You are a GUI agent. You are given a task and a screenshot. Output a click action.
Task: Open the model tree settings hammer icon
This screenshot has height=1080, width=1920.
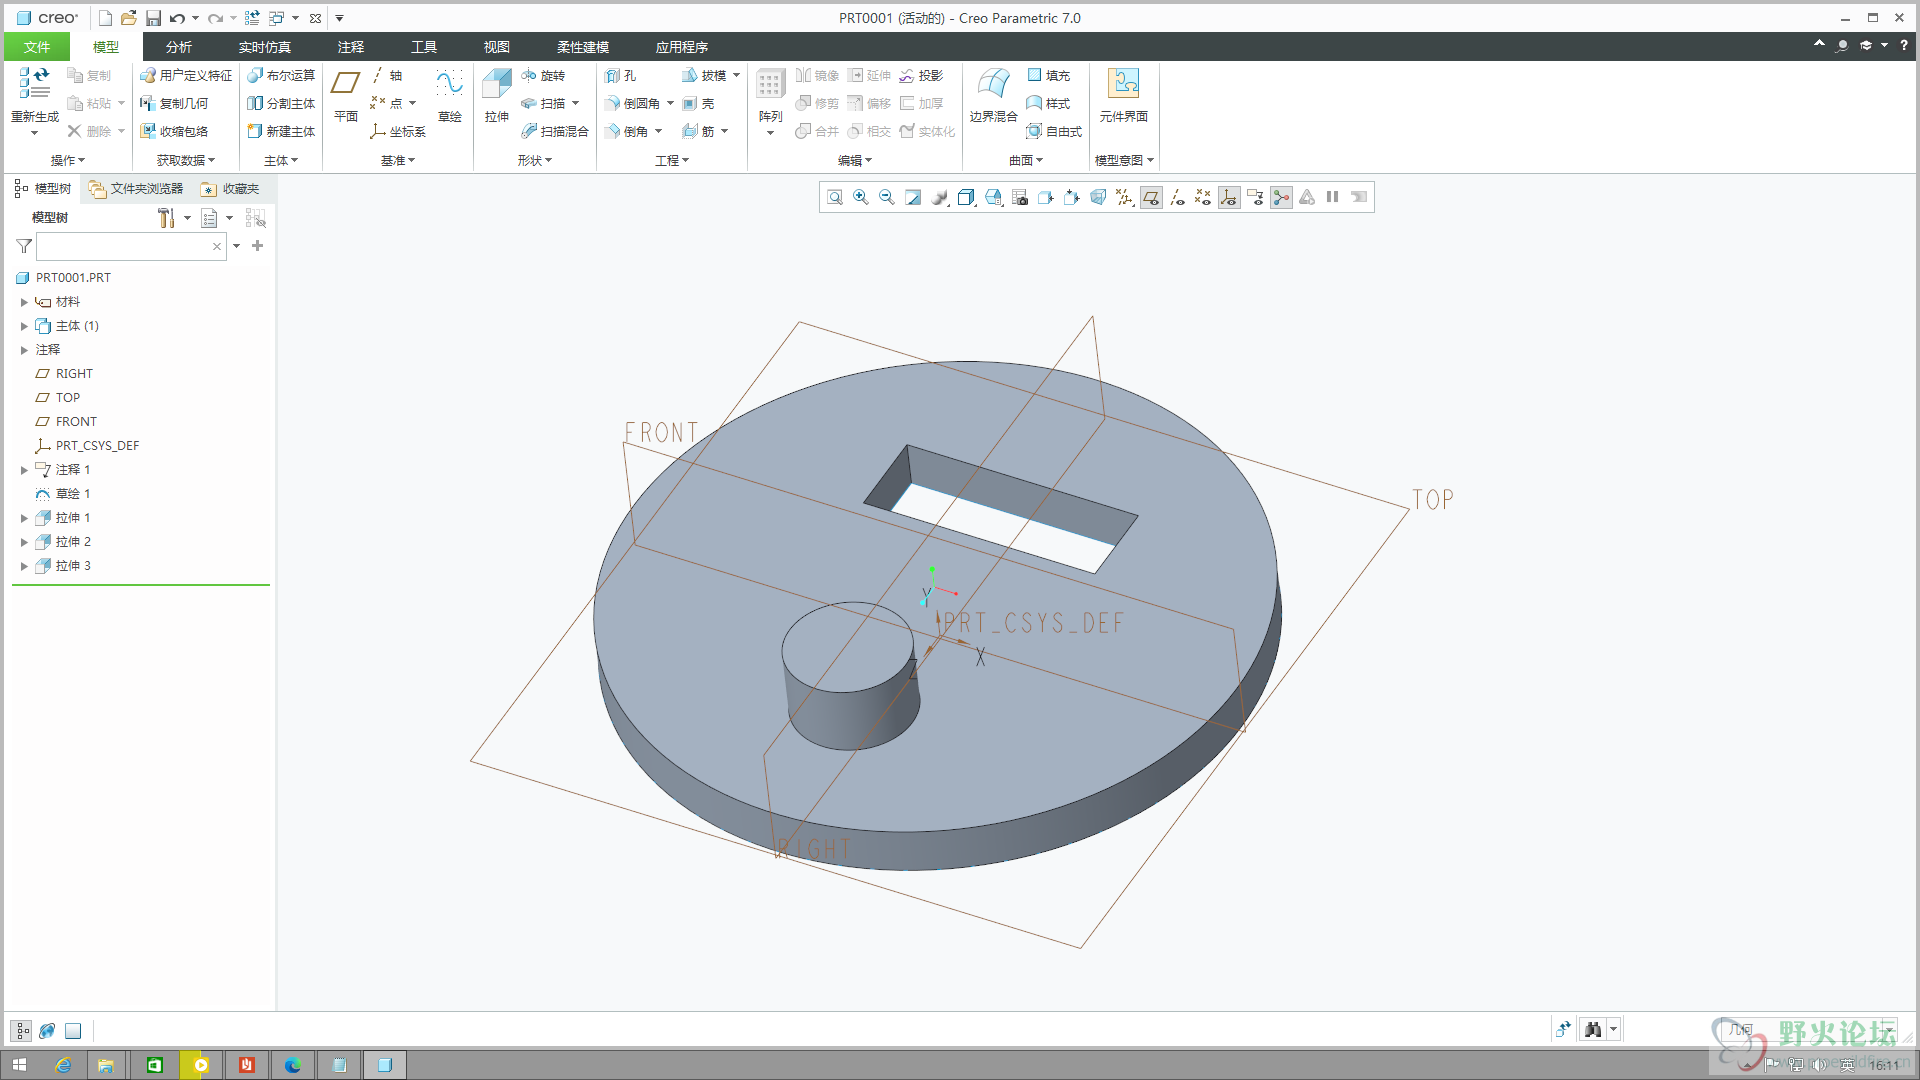[166, 217]
